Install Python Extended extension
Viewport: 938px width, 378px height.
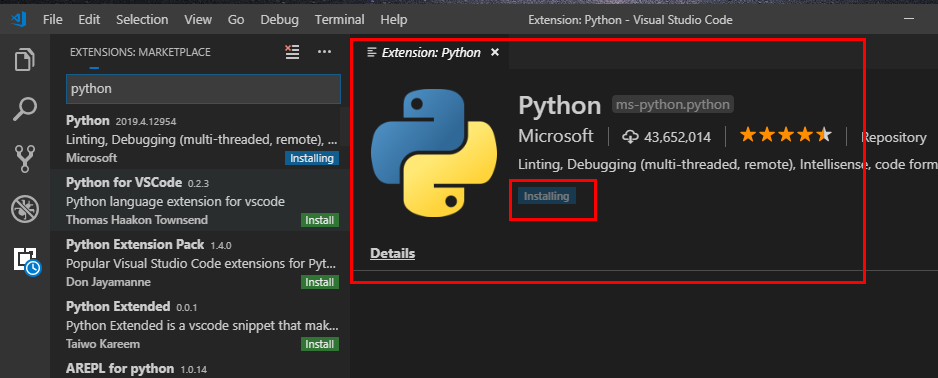(x=319, y=344)
